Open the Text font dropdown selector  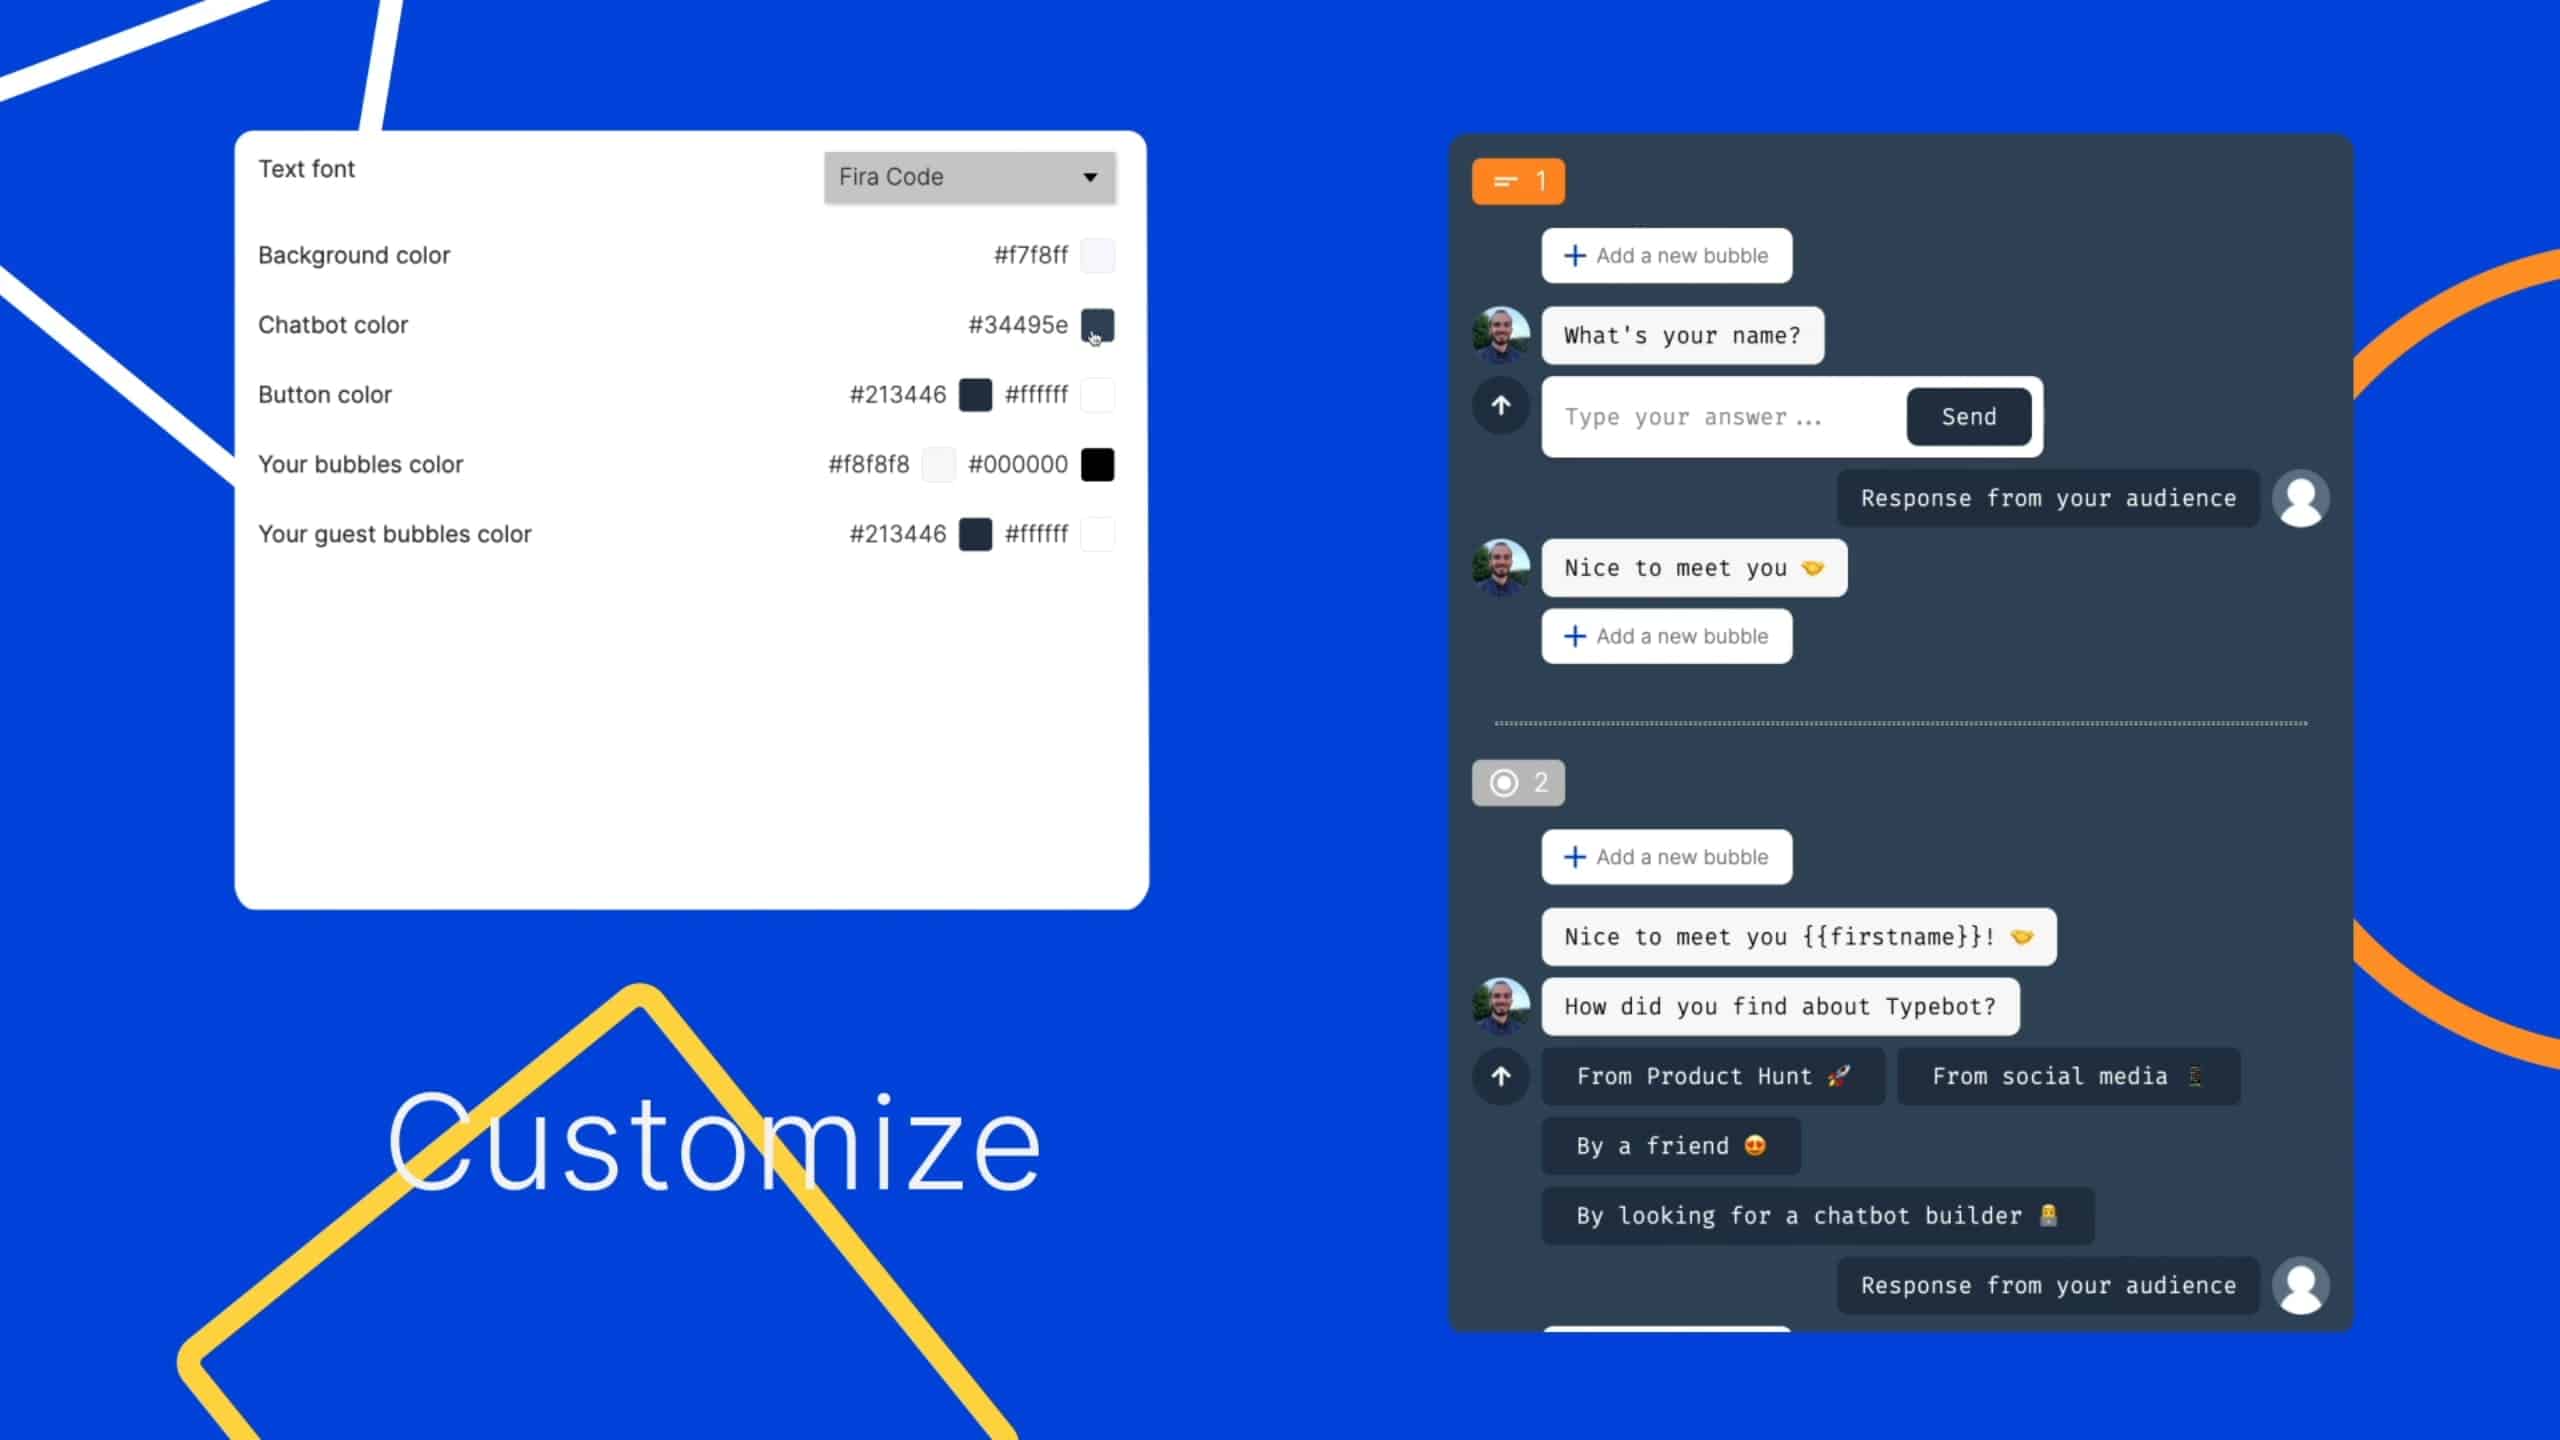point(969,176)
